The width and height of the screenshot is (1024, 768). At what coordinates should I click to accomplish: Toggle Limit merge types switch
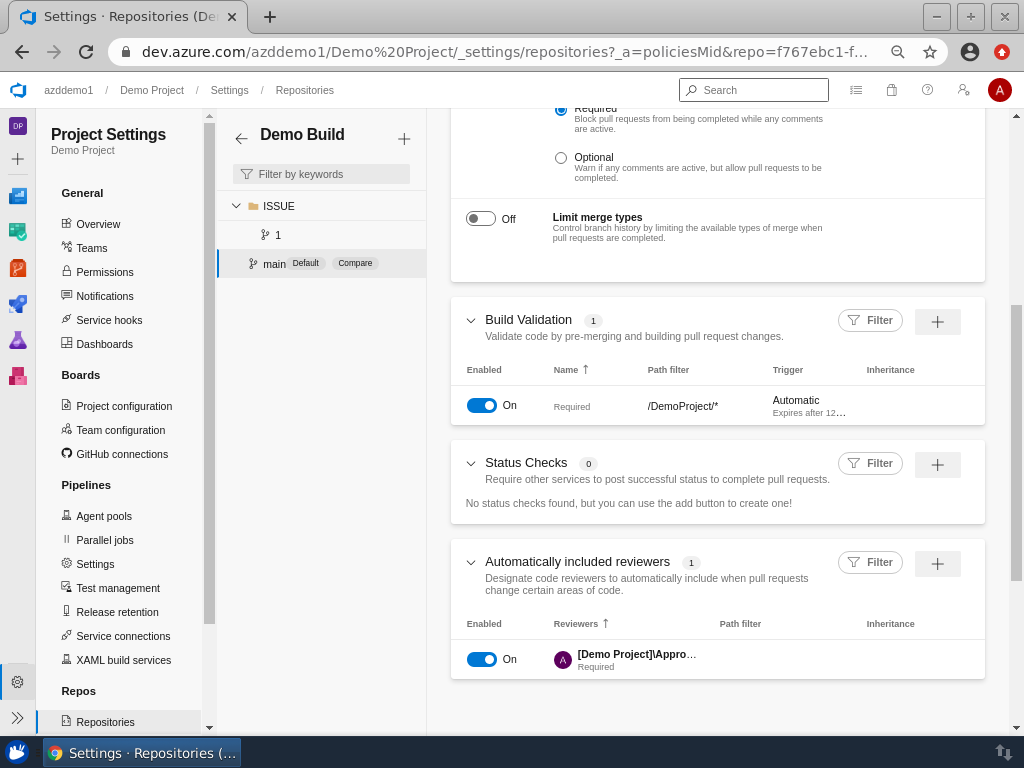[481, 219]
